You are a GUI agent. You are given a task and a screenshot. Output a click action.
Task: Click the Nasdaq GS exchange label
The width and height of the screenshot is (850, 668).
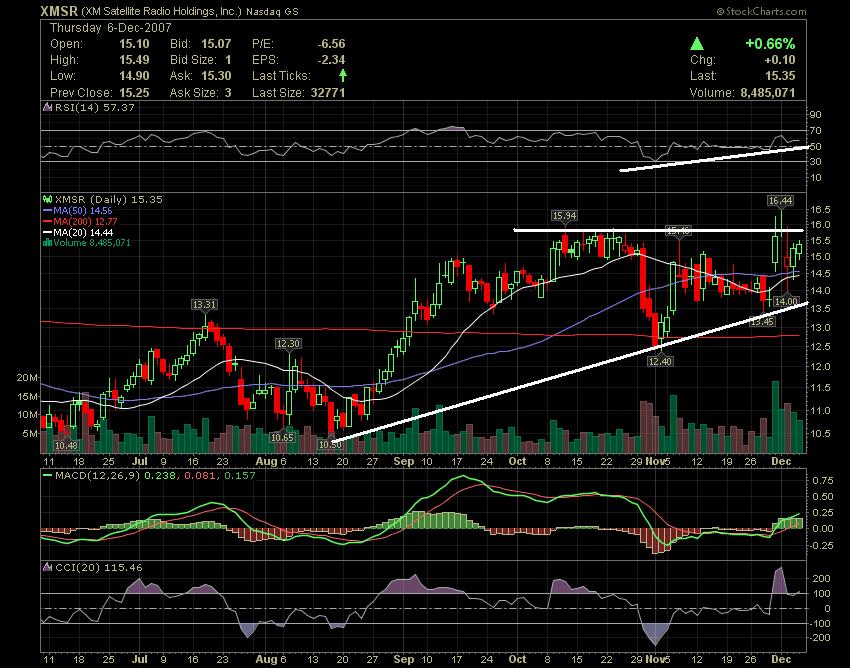(x=272, y=11)
